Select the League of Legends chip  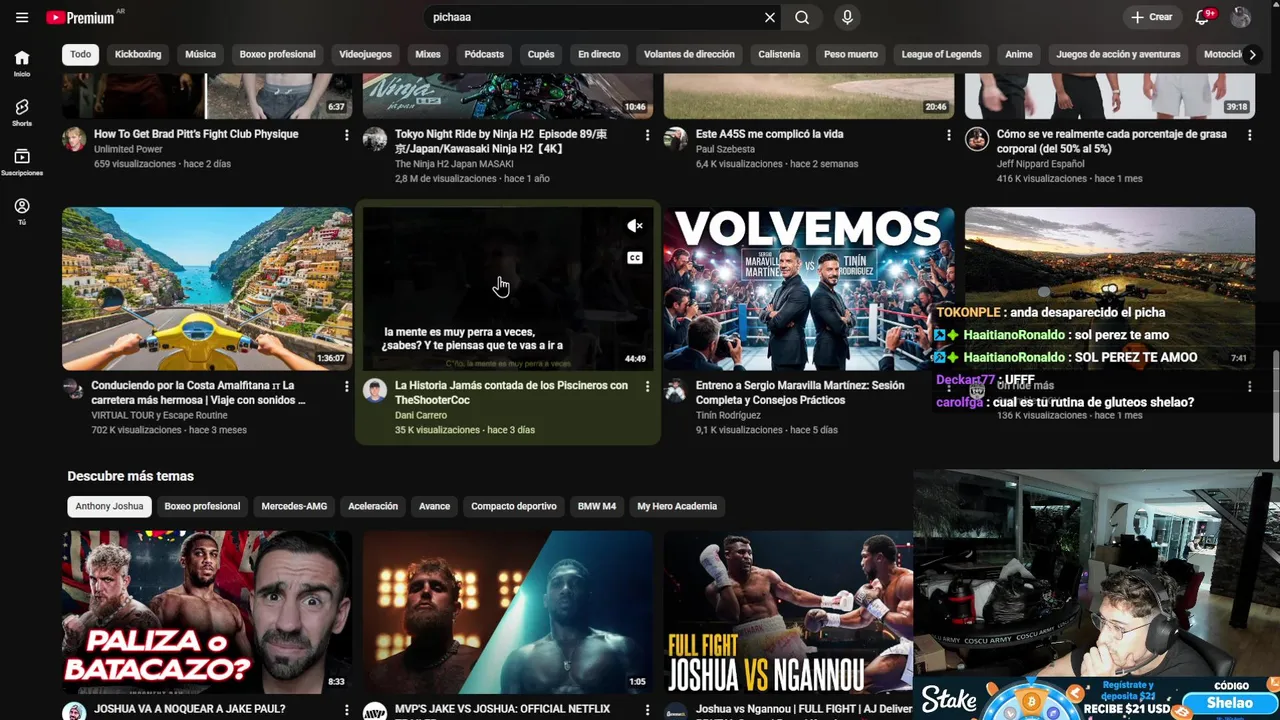[941, 54]
